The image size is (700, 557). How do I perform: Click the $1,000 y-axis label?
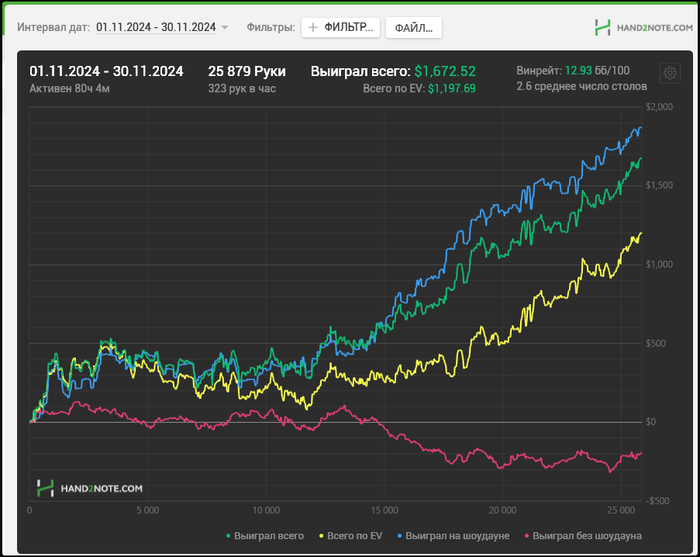click(659, 264)
